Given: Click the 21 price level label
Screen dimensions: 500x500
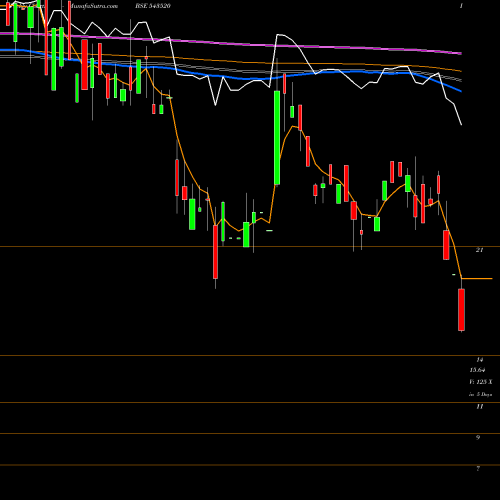Looking at the screenshot, I should pyautogui.click(x=479, y=250).
